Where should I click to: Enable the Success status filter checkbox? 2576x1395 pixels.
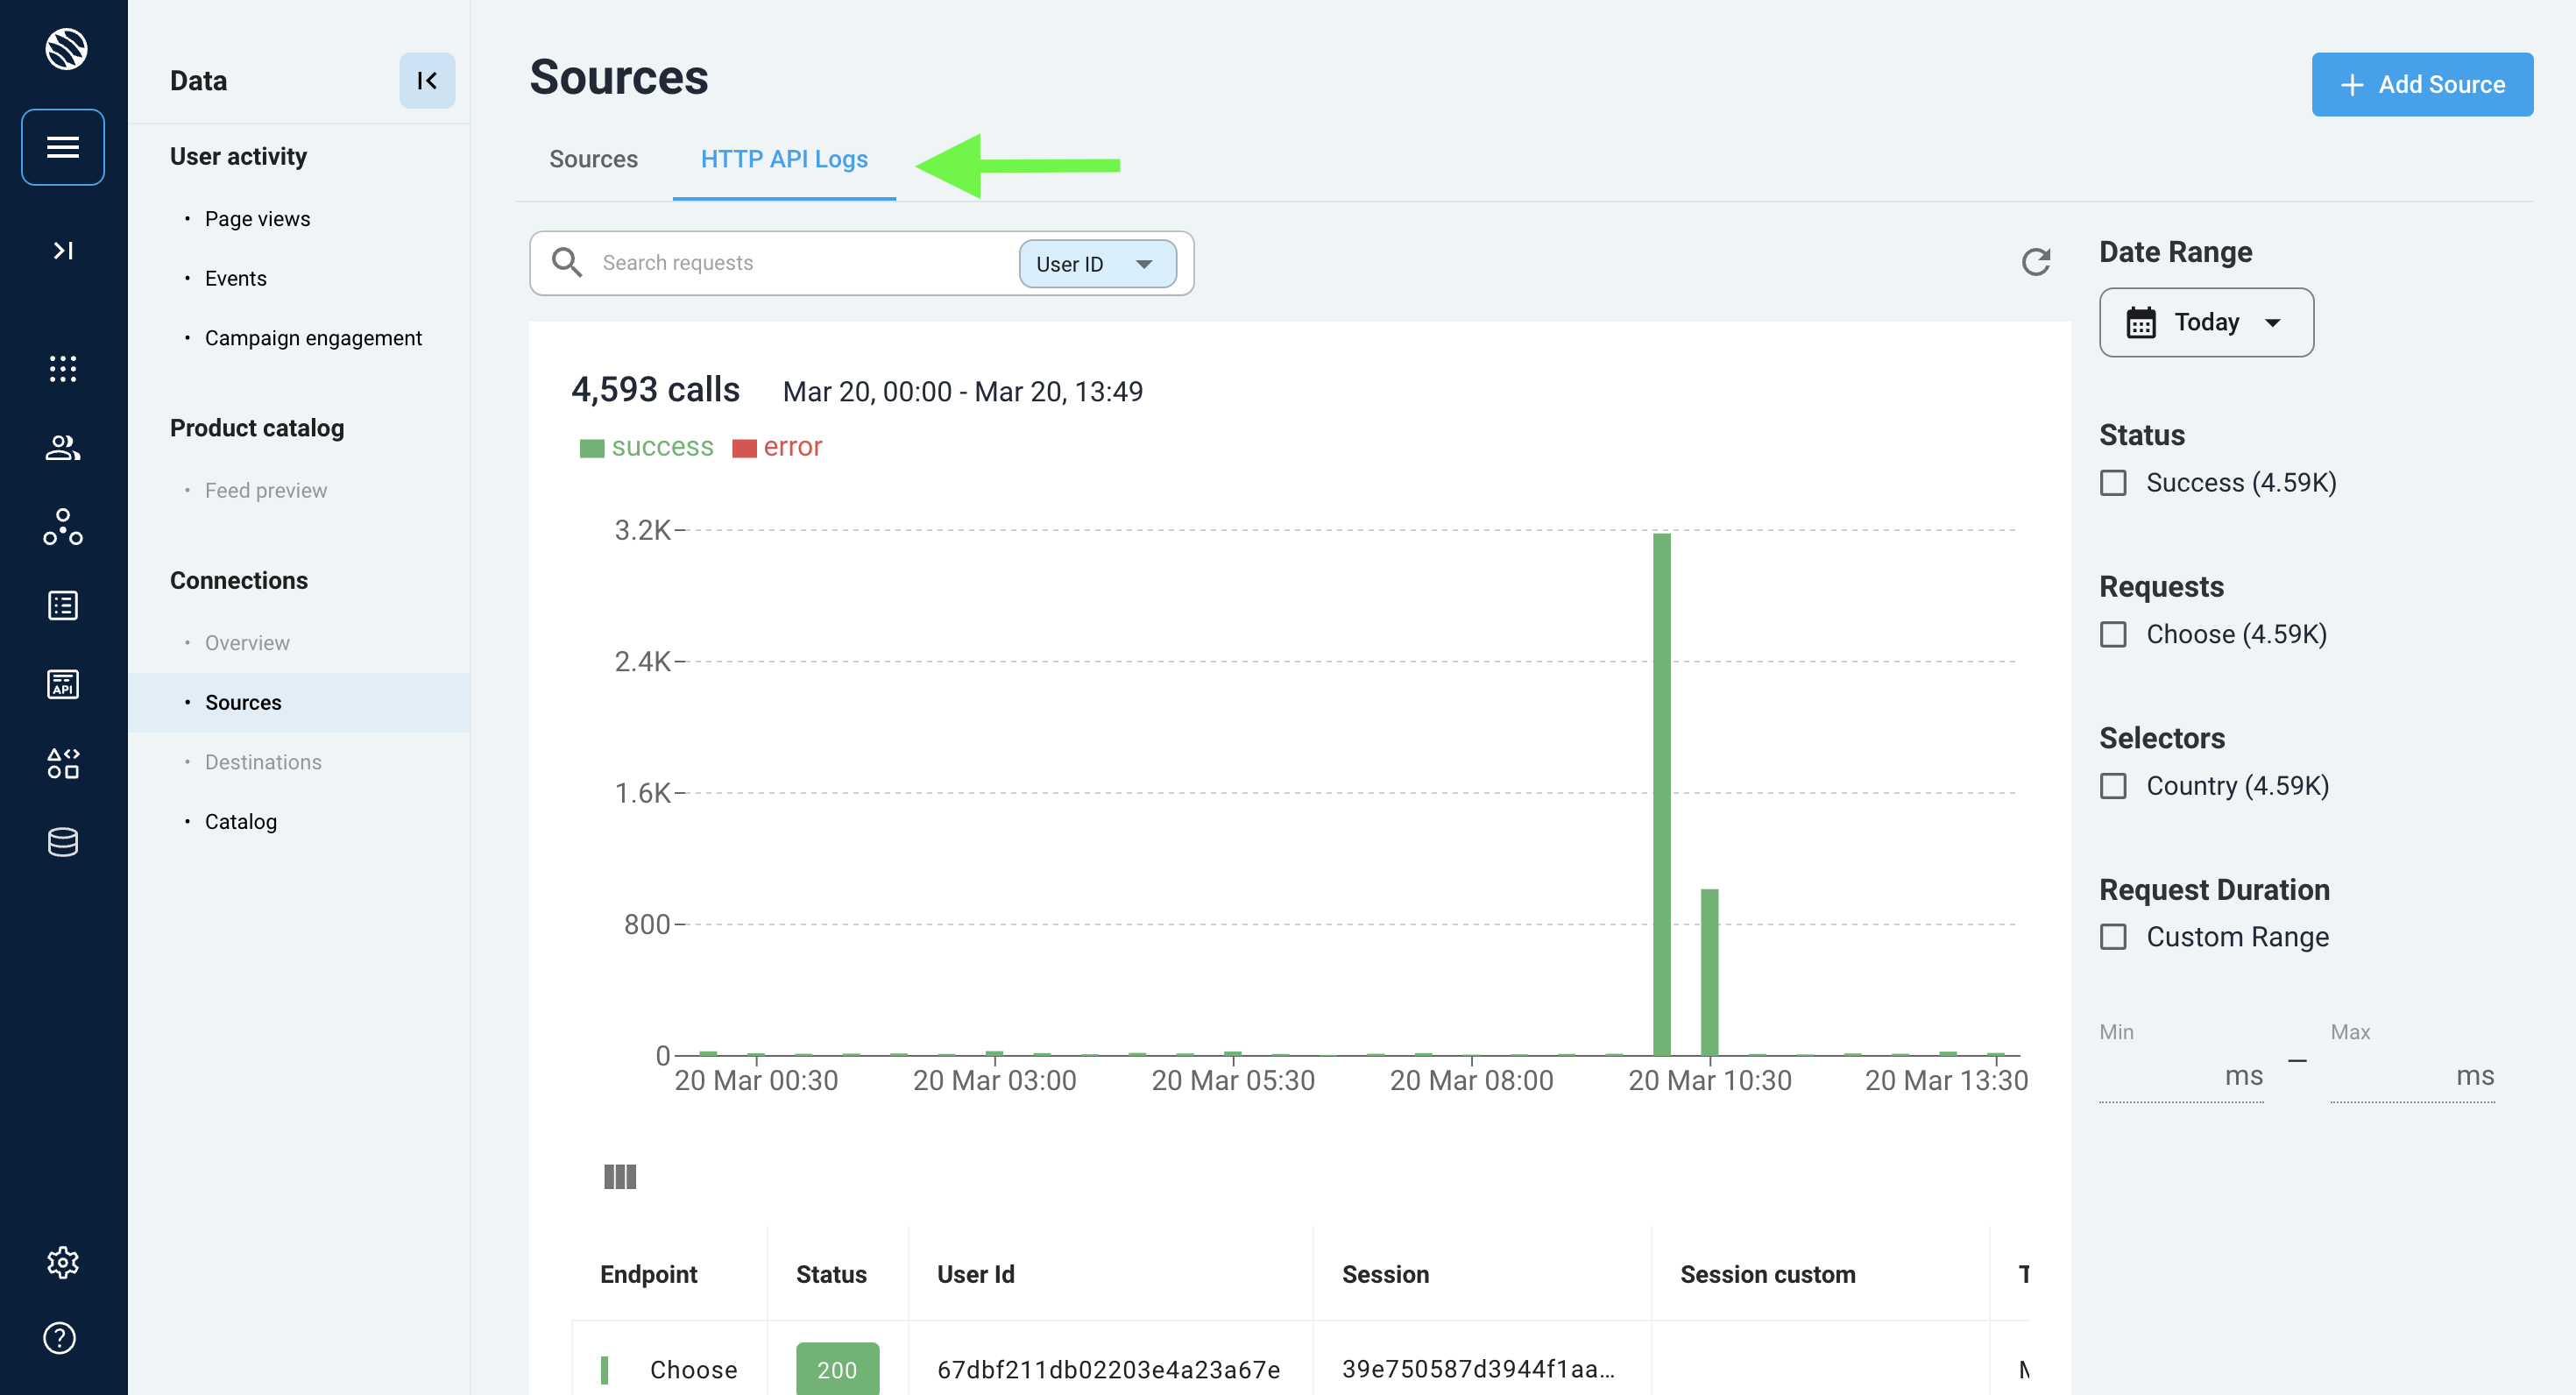(2113, 483)
